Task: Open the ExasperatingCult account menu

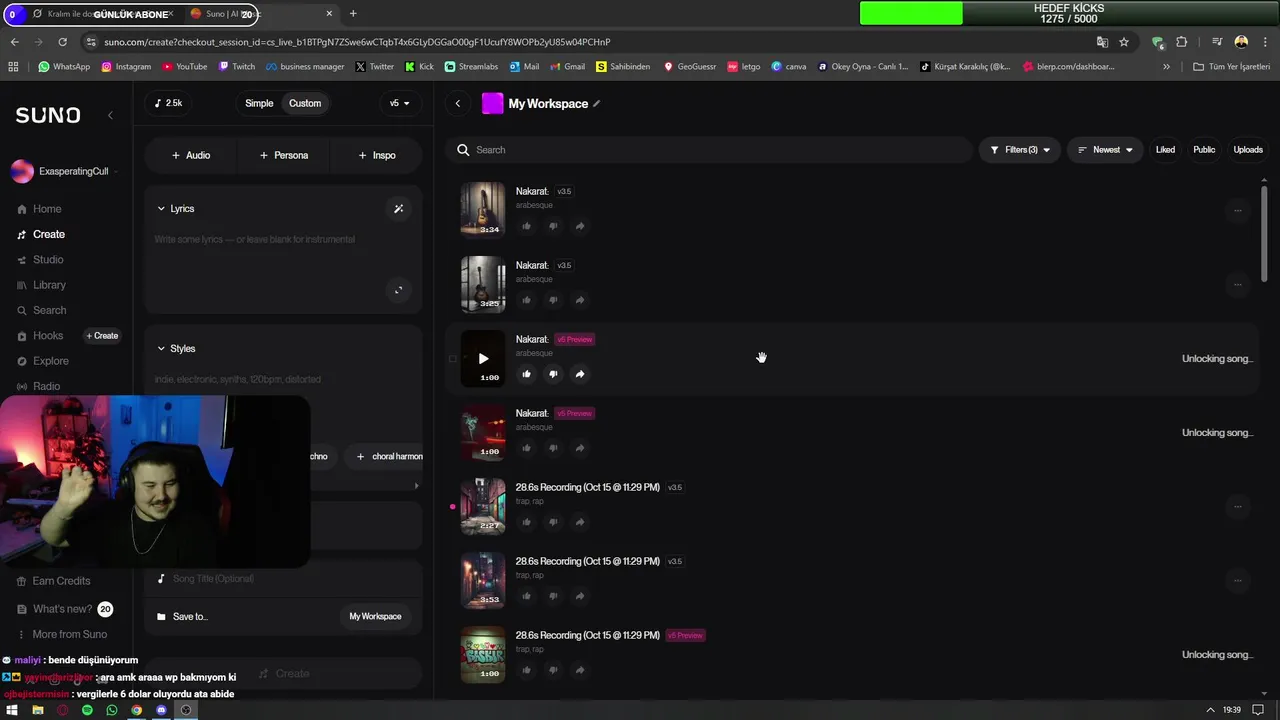Action: (x=64, y=172)
